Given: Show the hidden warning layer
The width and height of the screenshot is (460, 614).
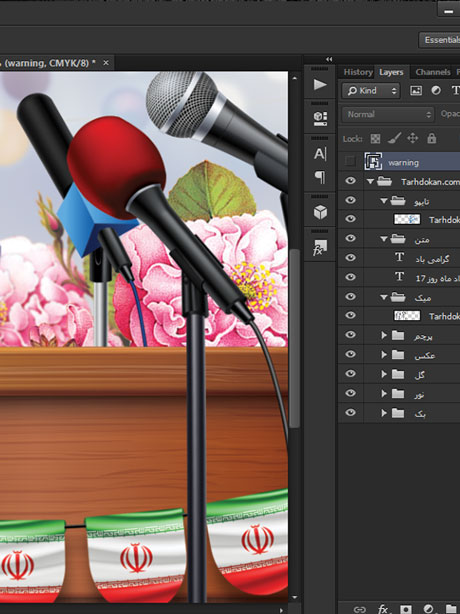Looking at the screenshot, I should (350, 161).
